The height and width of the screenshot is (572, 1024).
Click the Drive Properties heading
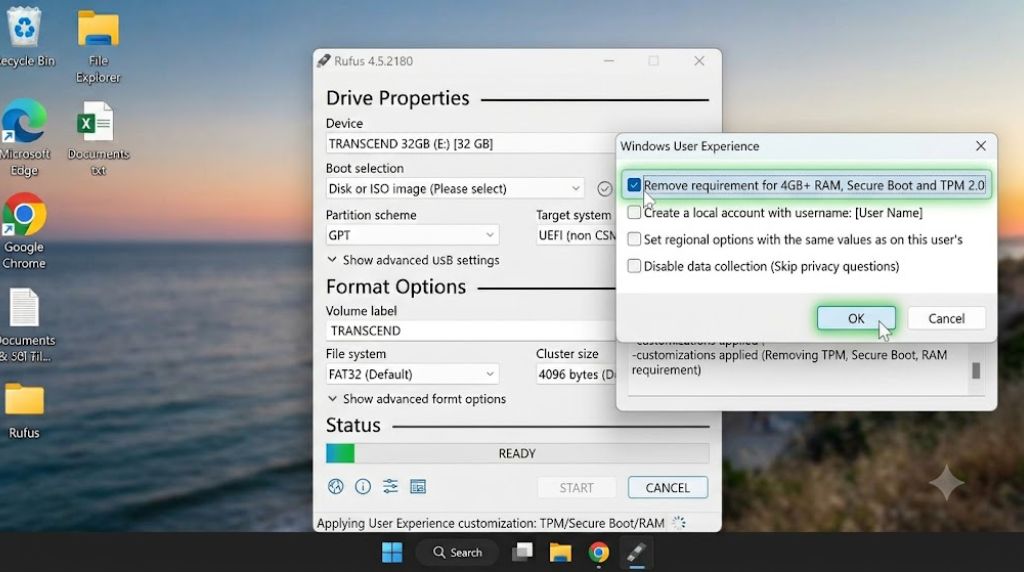(x=398, y=98)
